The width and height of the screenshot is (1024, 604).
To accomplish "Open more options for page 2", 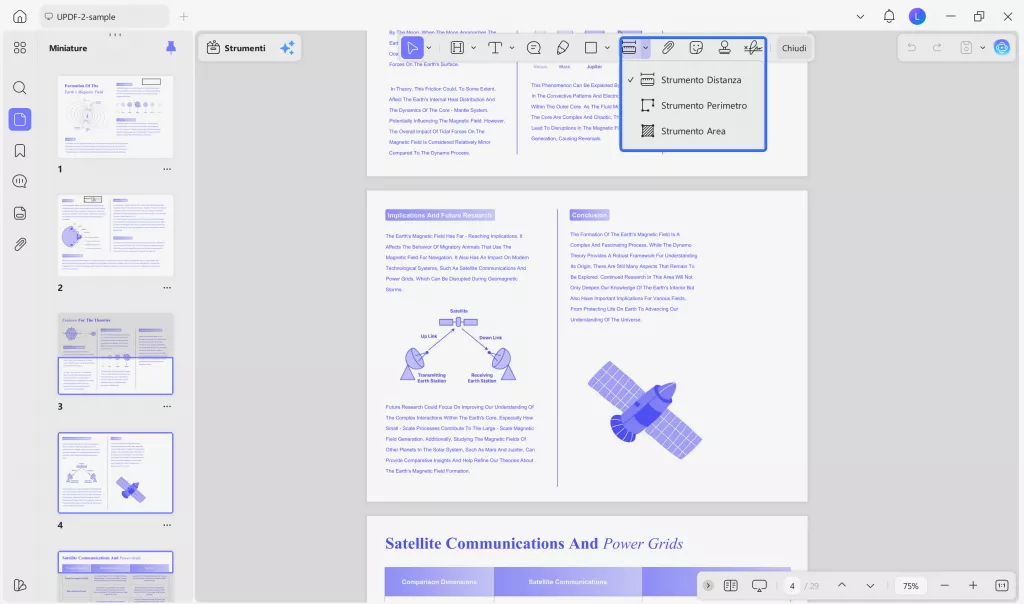I will 167,288.
